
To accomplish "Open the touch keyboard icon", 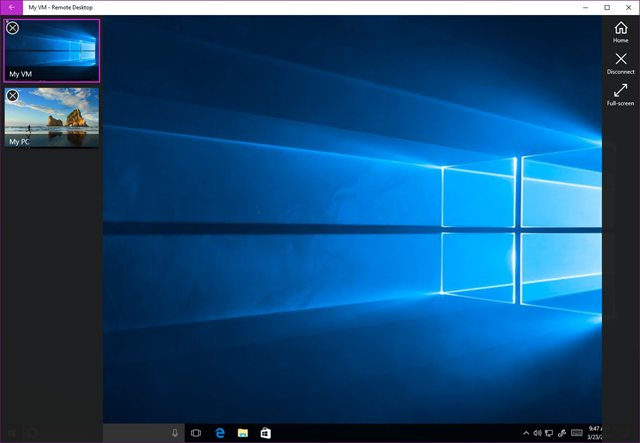I will coord(577,433).
